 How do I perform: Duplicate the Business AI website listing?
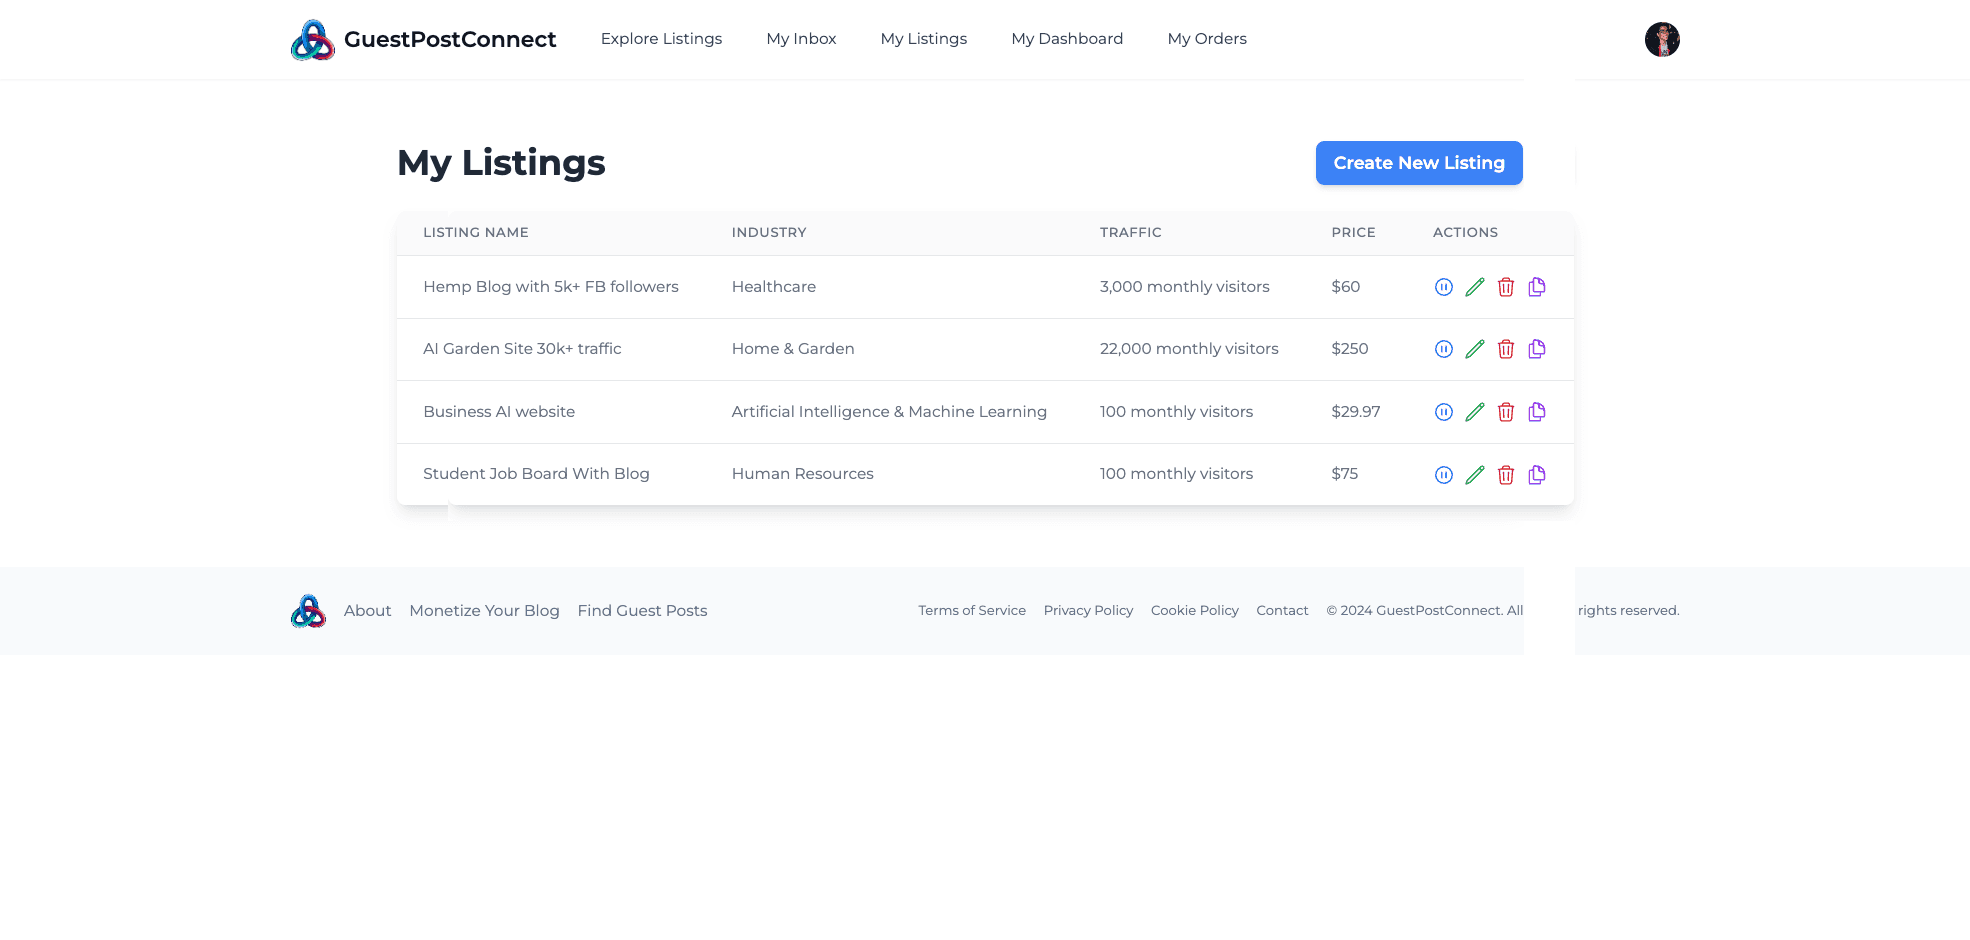(1537, 412)
